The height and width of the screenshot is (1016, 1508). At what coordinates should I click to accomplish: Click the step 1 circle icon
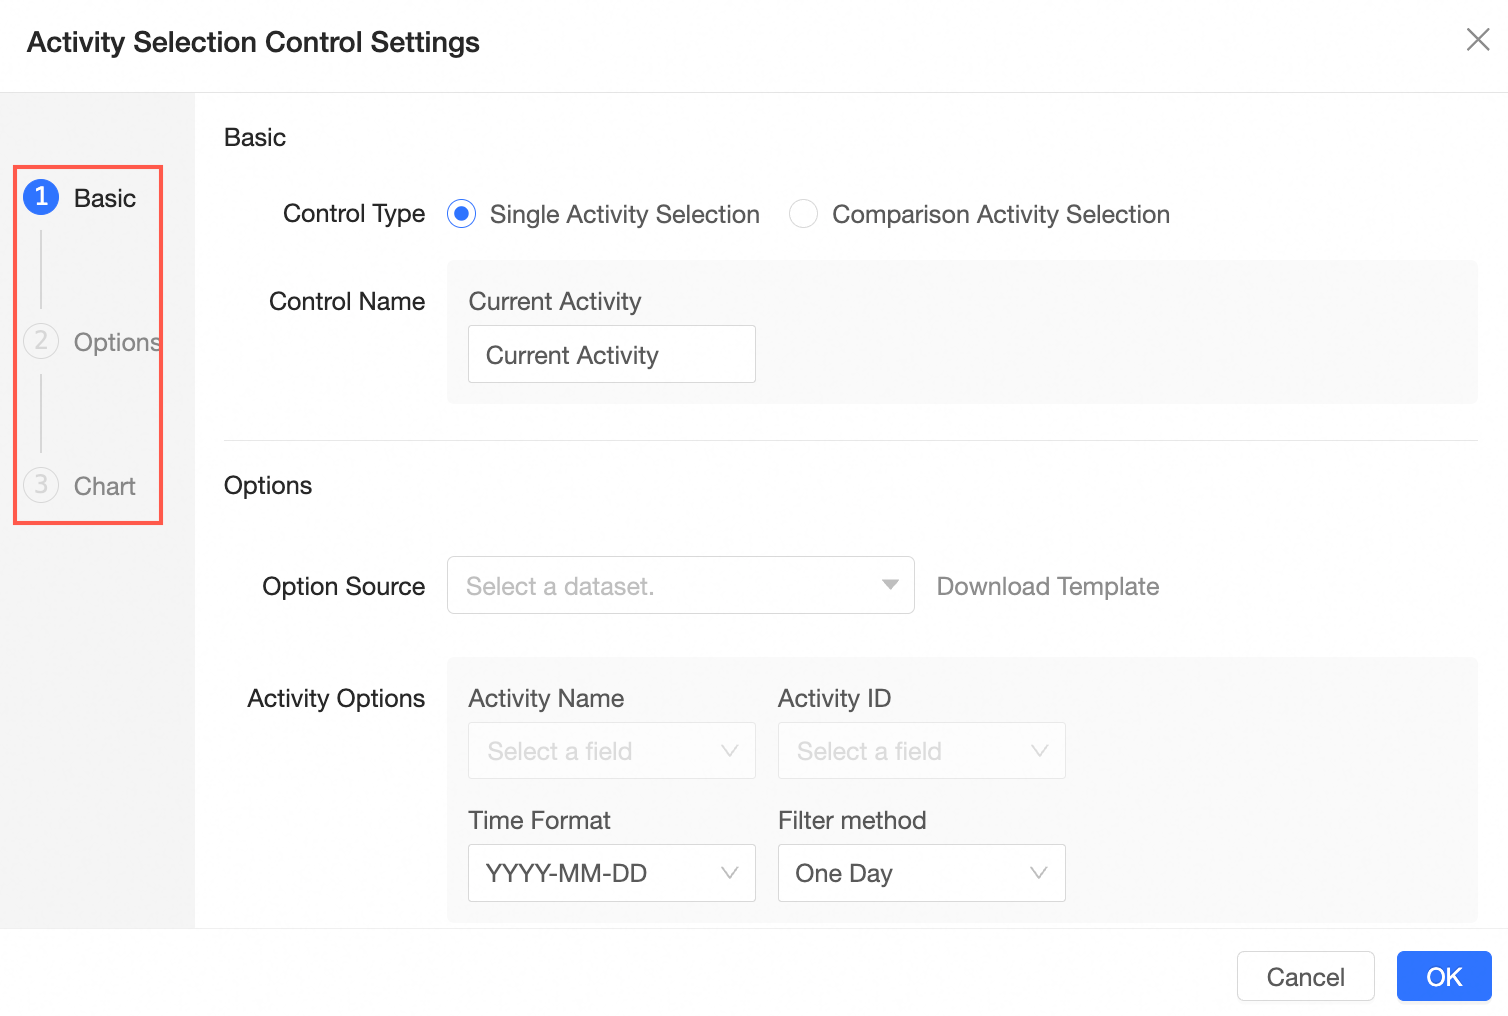pos(41,197)
